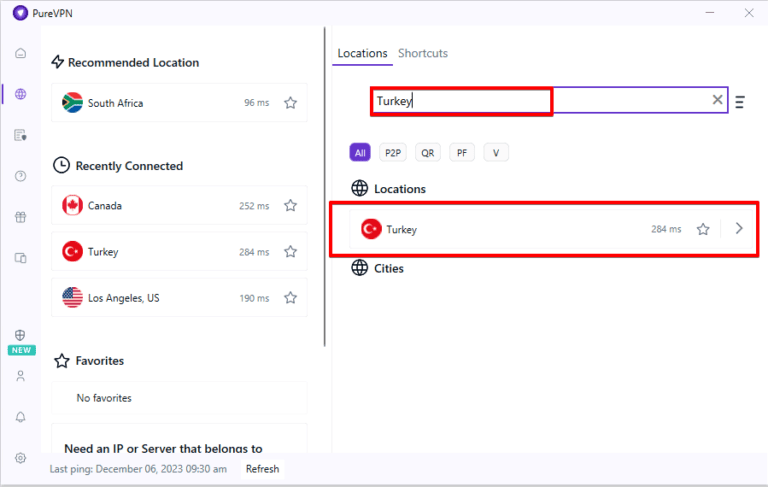The width and height of the screenshot is (768, 487).
Task: Toggle favorite star for South Africa
Action: point(290,103)
